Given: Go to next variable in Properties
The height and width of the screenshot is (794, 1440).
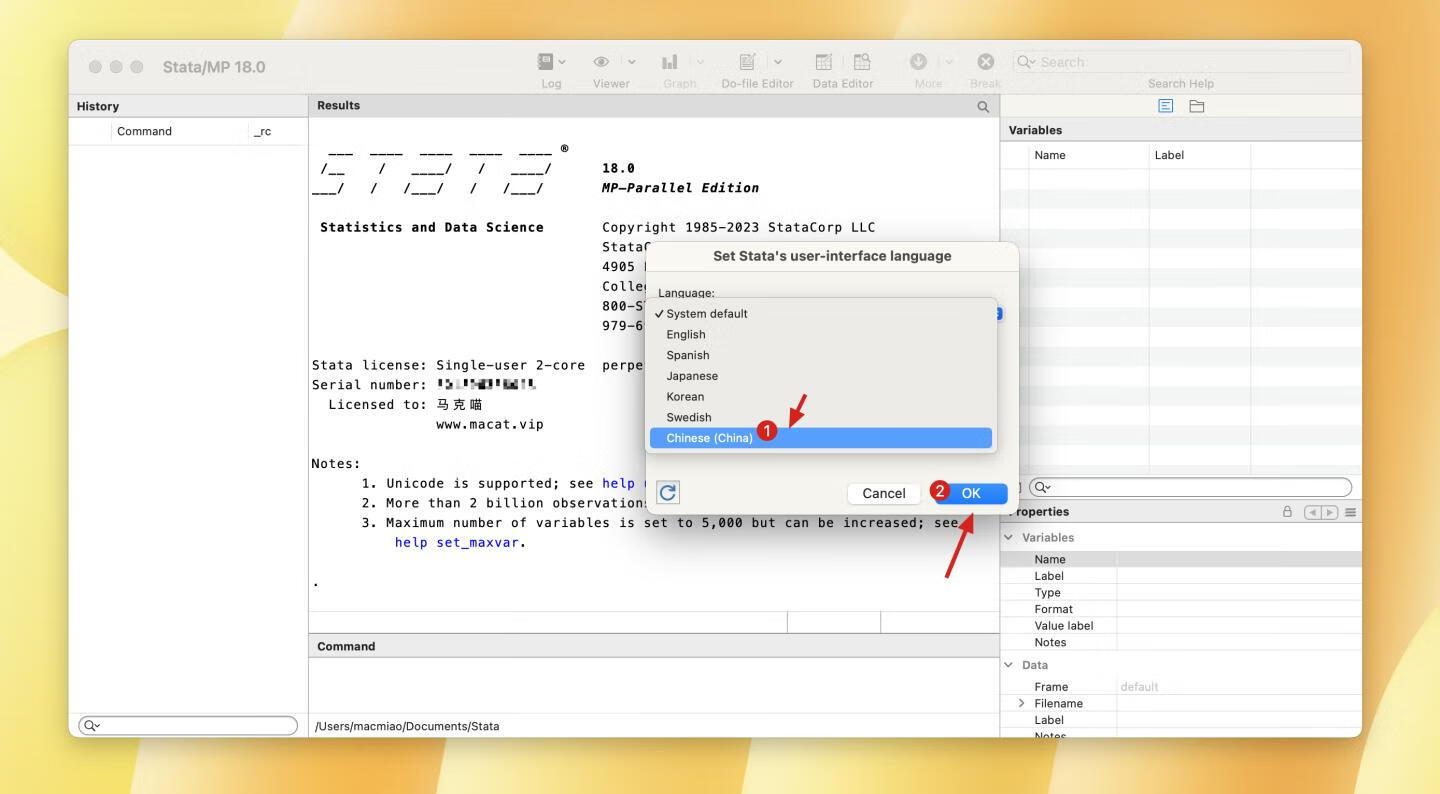Looking at the screenshot, I should point(1329,512).
